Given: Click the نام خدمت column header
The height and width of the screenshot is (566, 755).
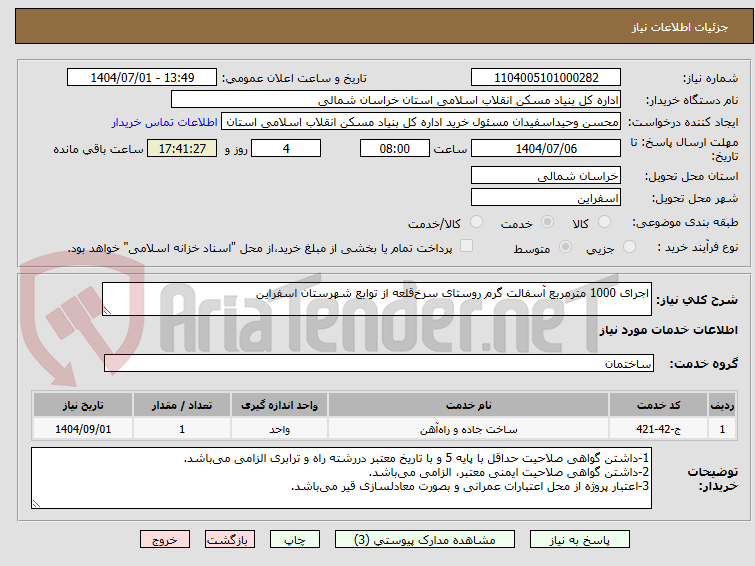Looking at the screenshot, I should tap(469, 405).
